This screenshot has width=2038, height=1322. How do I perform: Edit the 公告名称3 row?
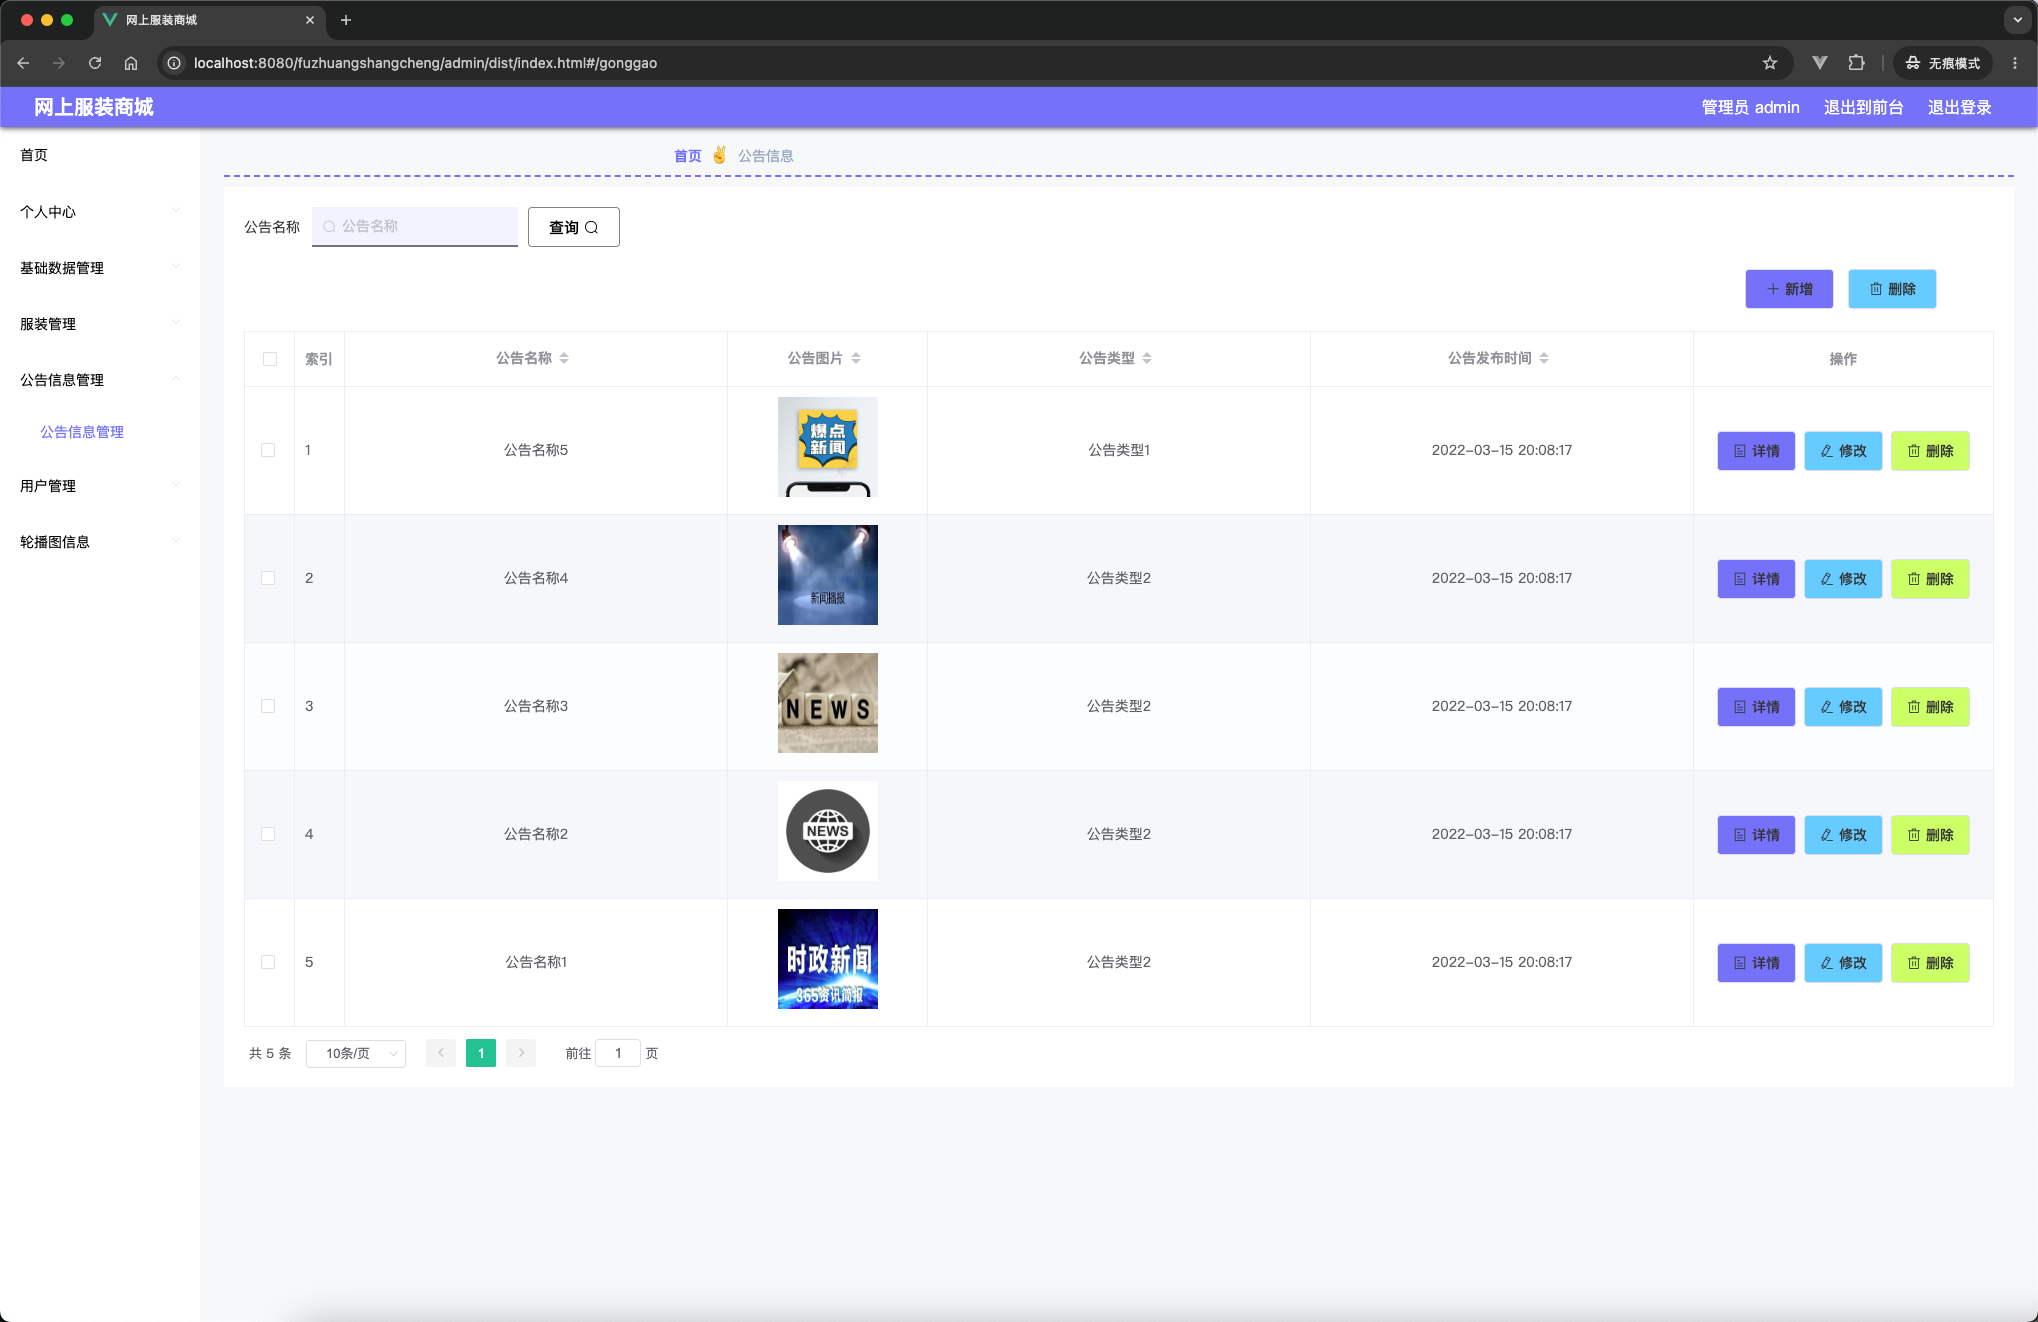(x=1843, y=707)
